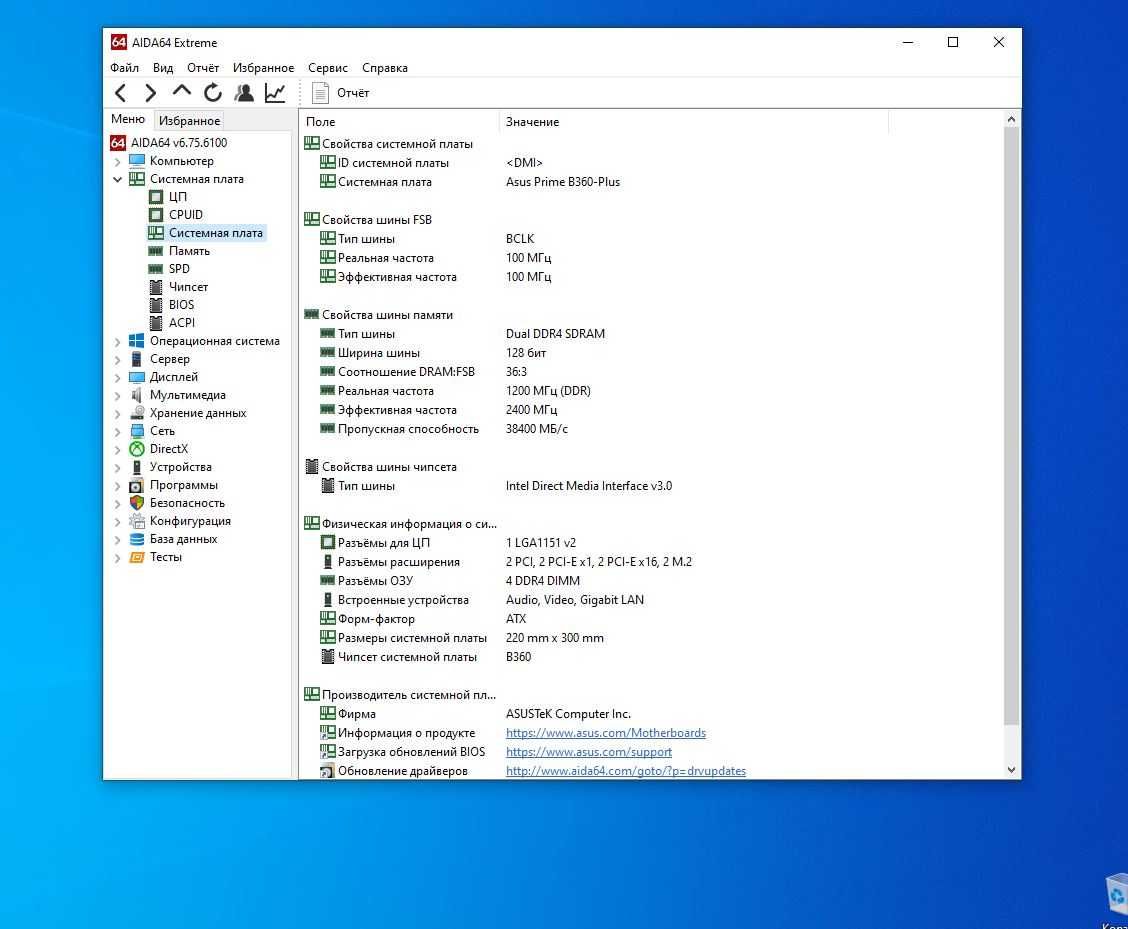Click the scrollbar down arrow
1128x929 pixels.
[1011, 769]
